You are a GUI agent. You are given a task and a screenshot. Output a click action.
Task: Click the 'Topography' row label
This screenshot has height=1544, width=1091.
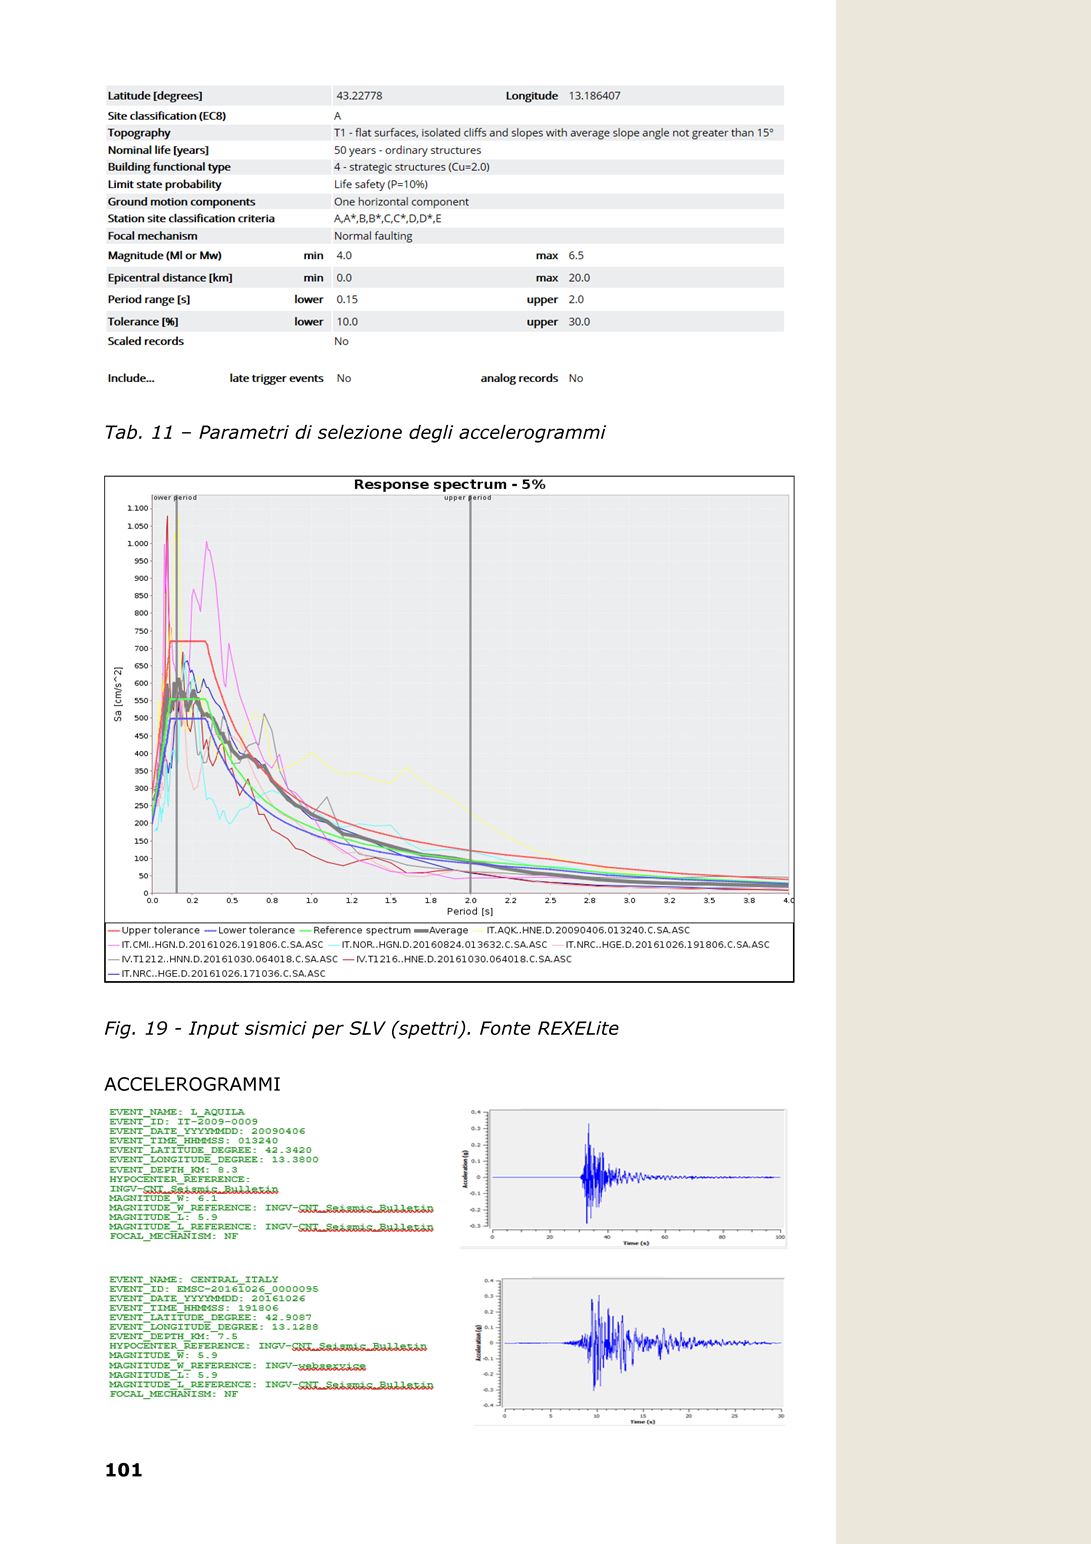coord(139,133)
